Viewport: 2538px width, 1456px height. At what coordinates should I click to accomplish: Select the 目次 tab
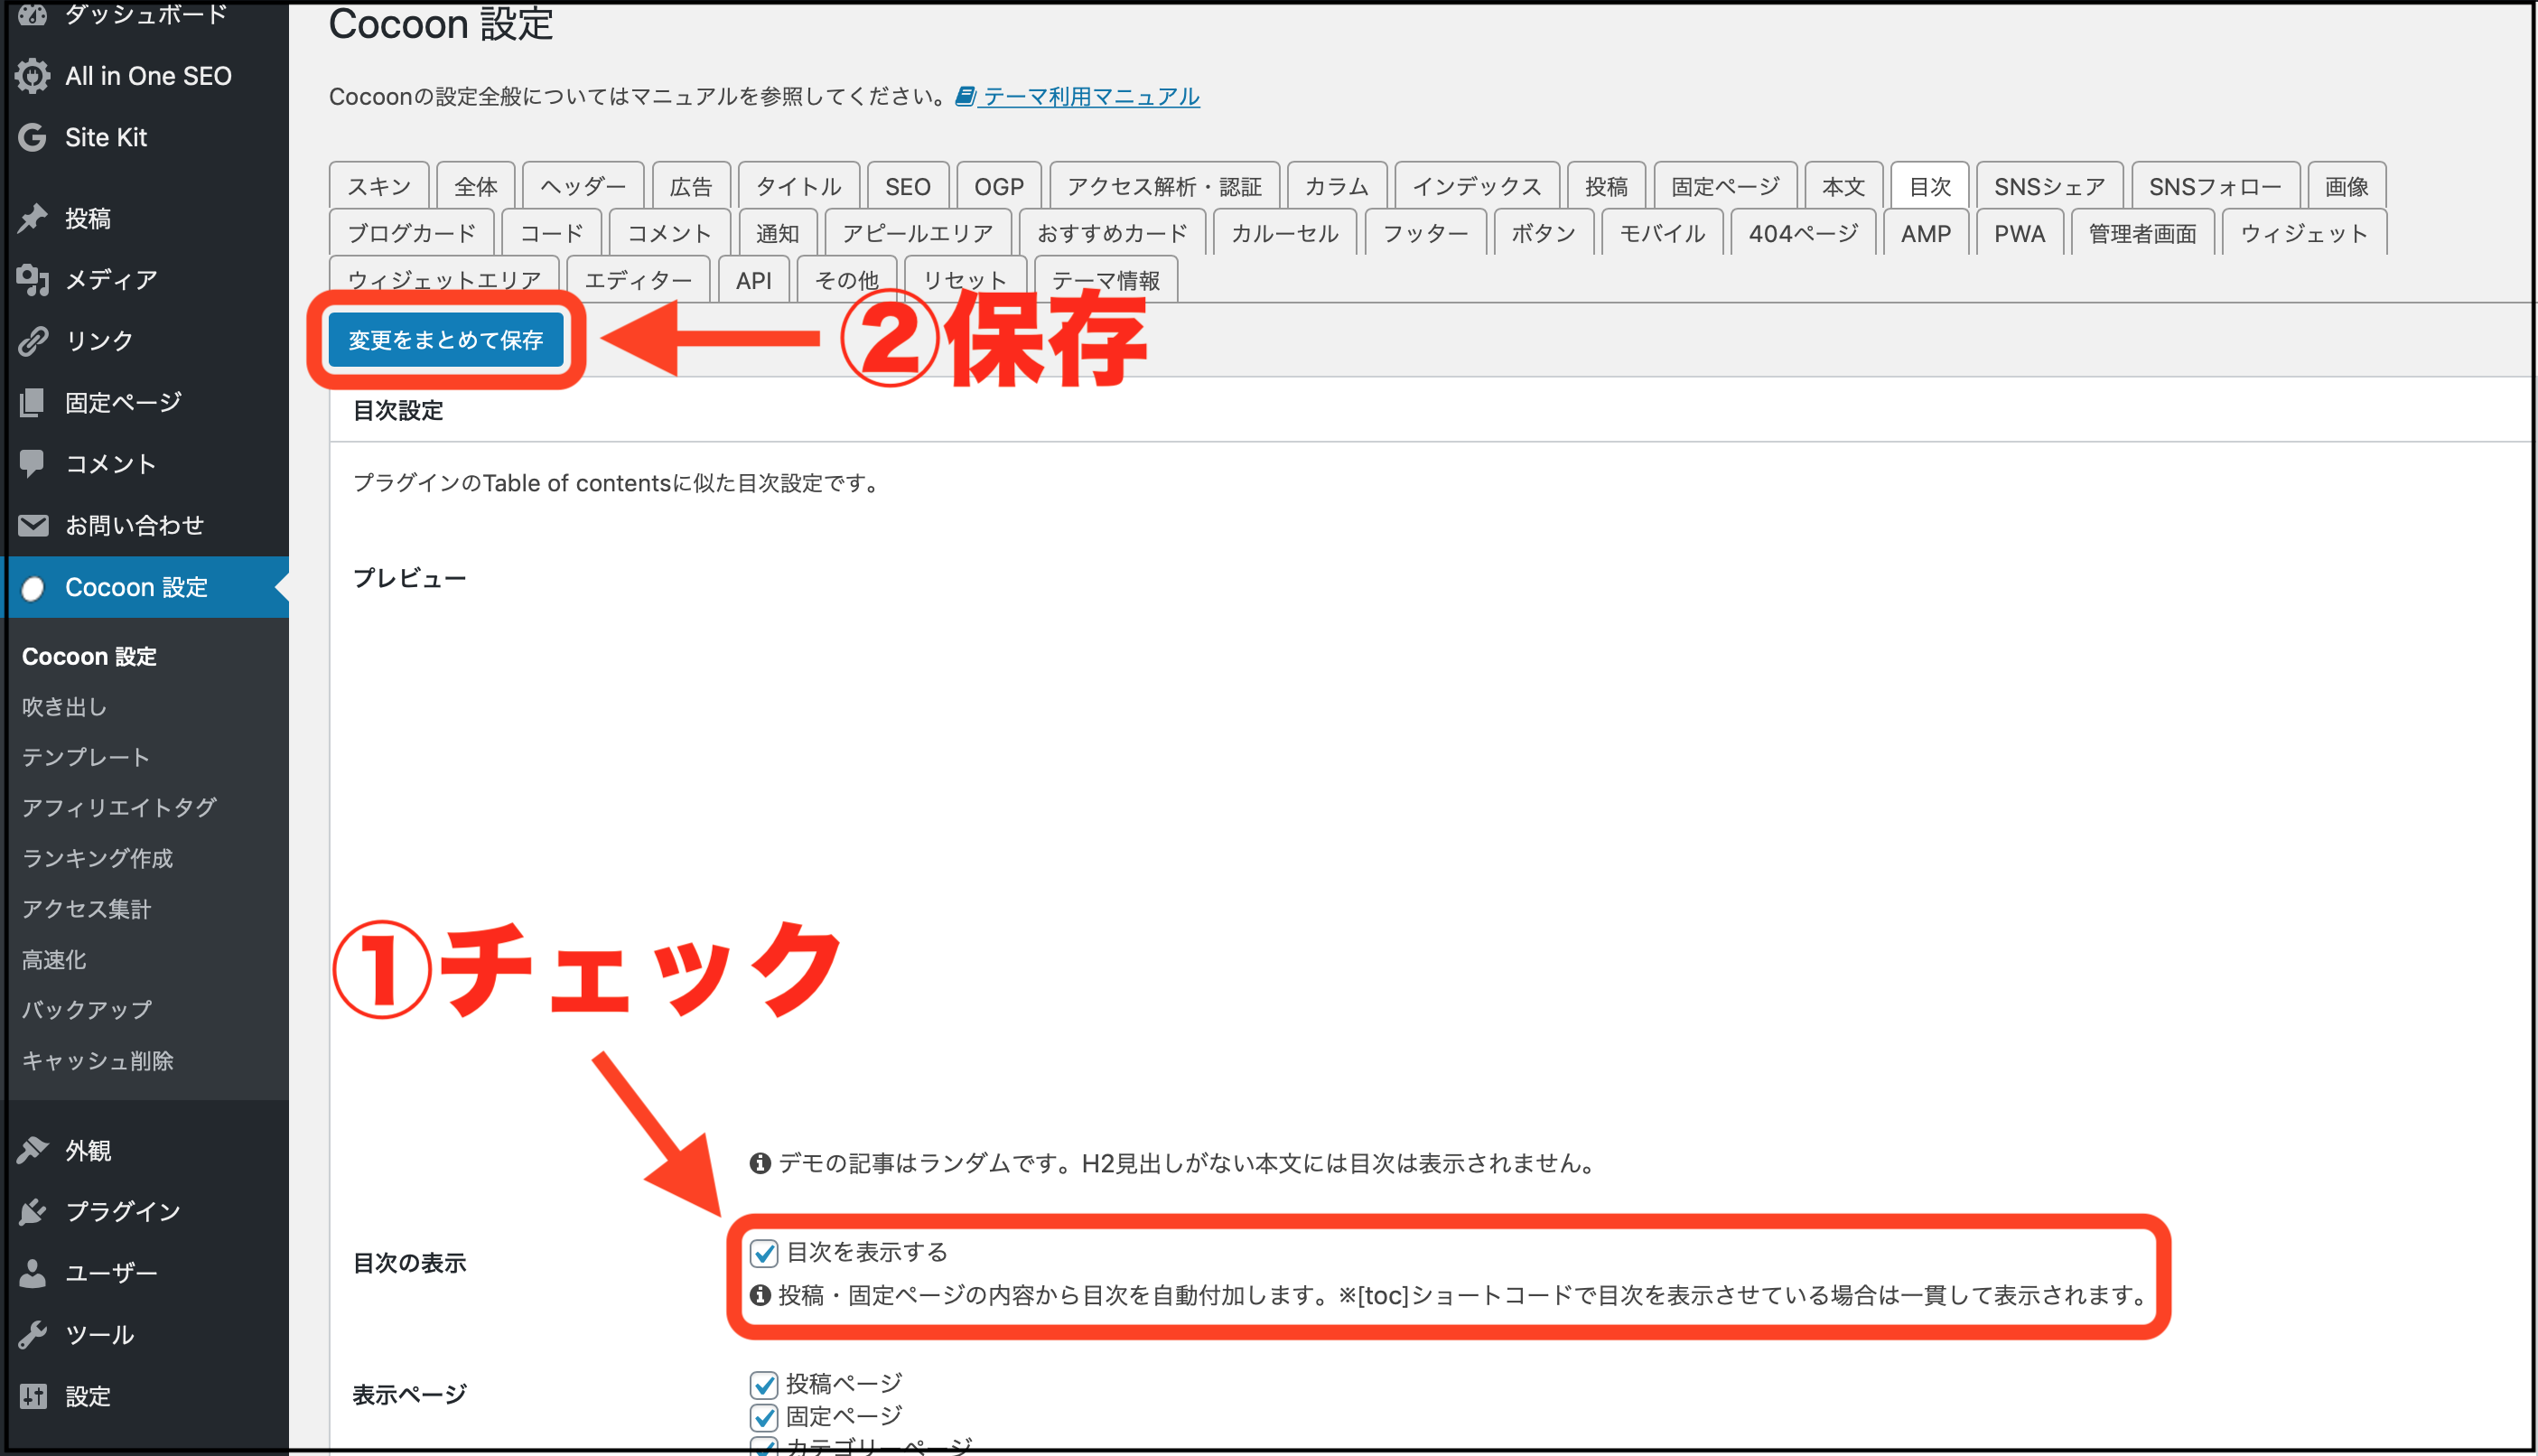point(1930,186)
